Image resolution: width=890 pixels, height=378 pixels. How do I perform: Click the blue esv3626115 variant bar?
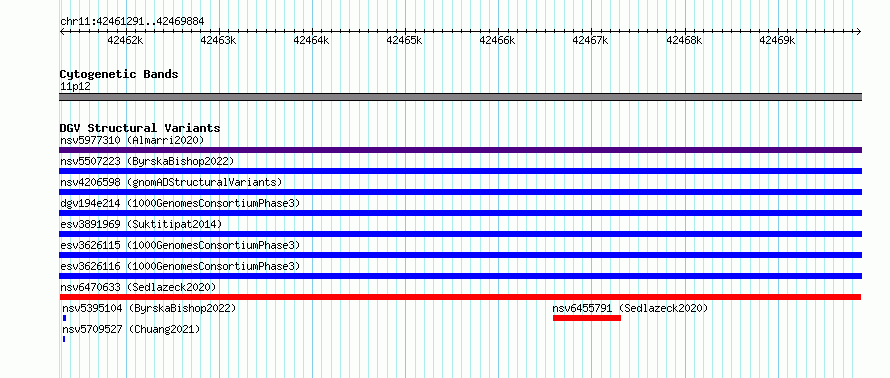tap(460, 255)
